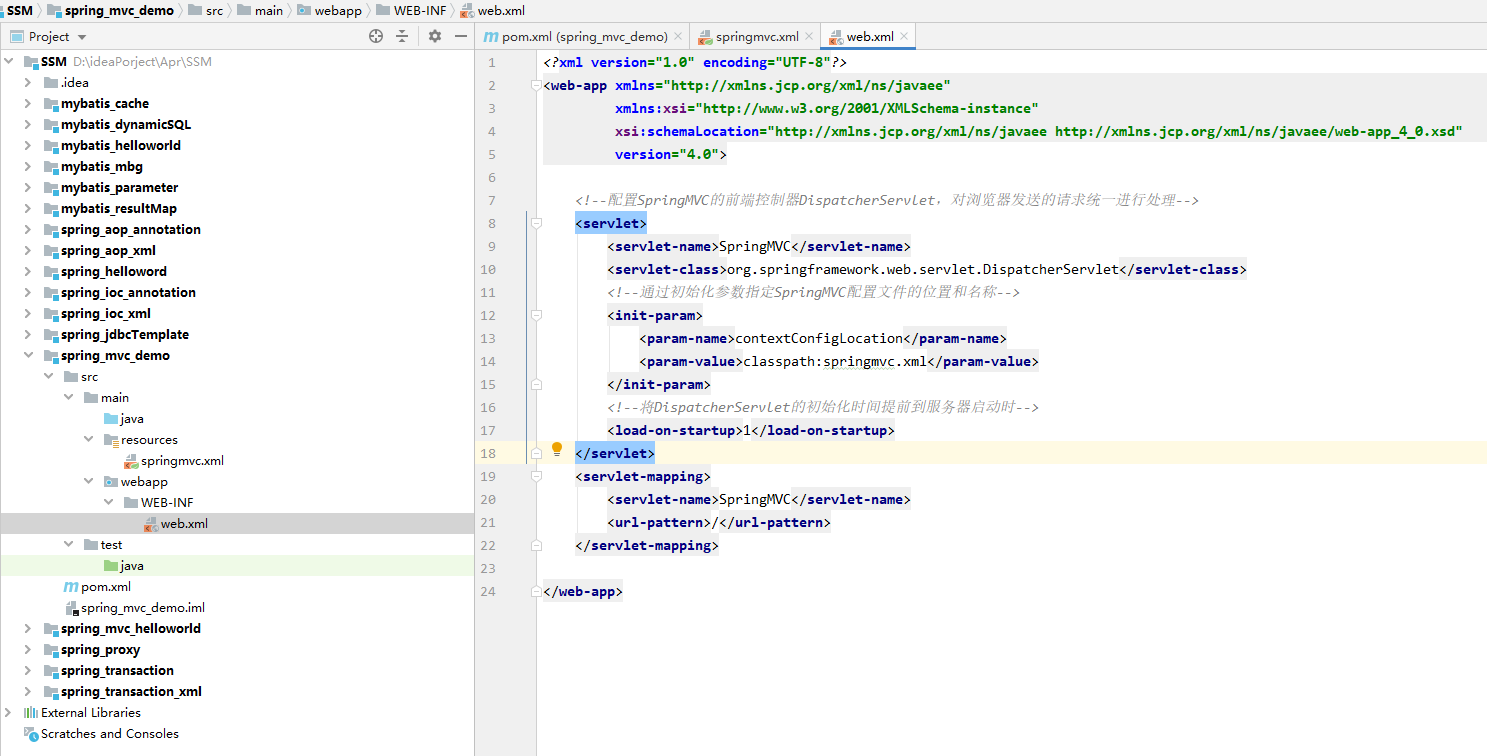This screenshot has width=1487, height=756.
Task: Click webapp in the breadcrumb bar
Action: [332, 10]
